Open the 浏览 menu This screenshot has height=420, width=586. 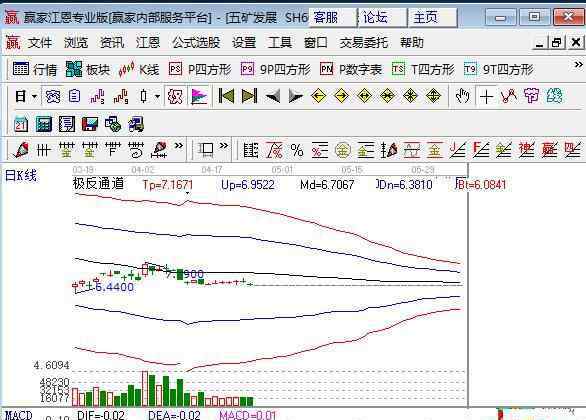point(75,43)
